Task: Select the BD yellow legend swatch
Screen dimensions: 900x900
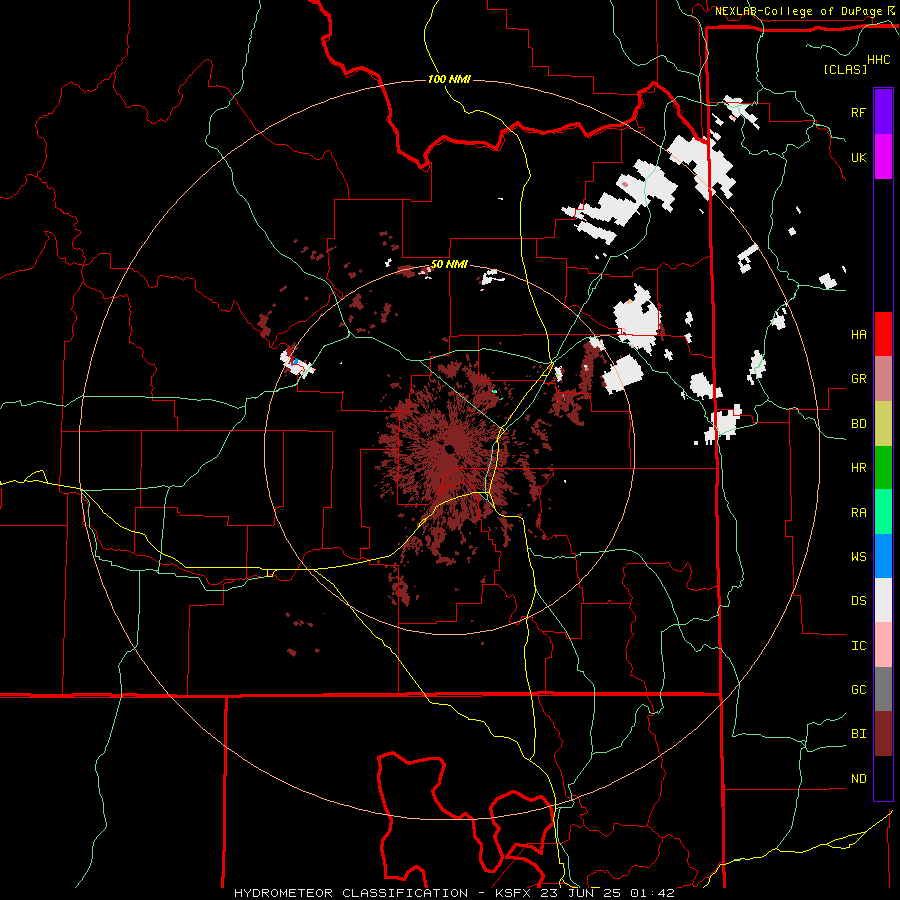Action: [x=883, y=424]
